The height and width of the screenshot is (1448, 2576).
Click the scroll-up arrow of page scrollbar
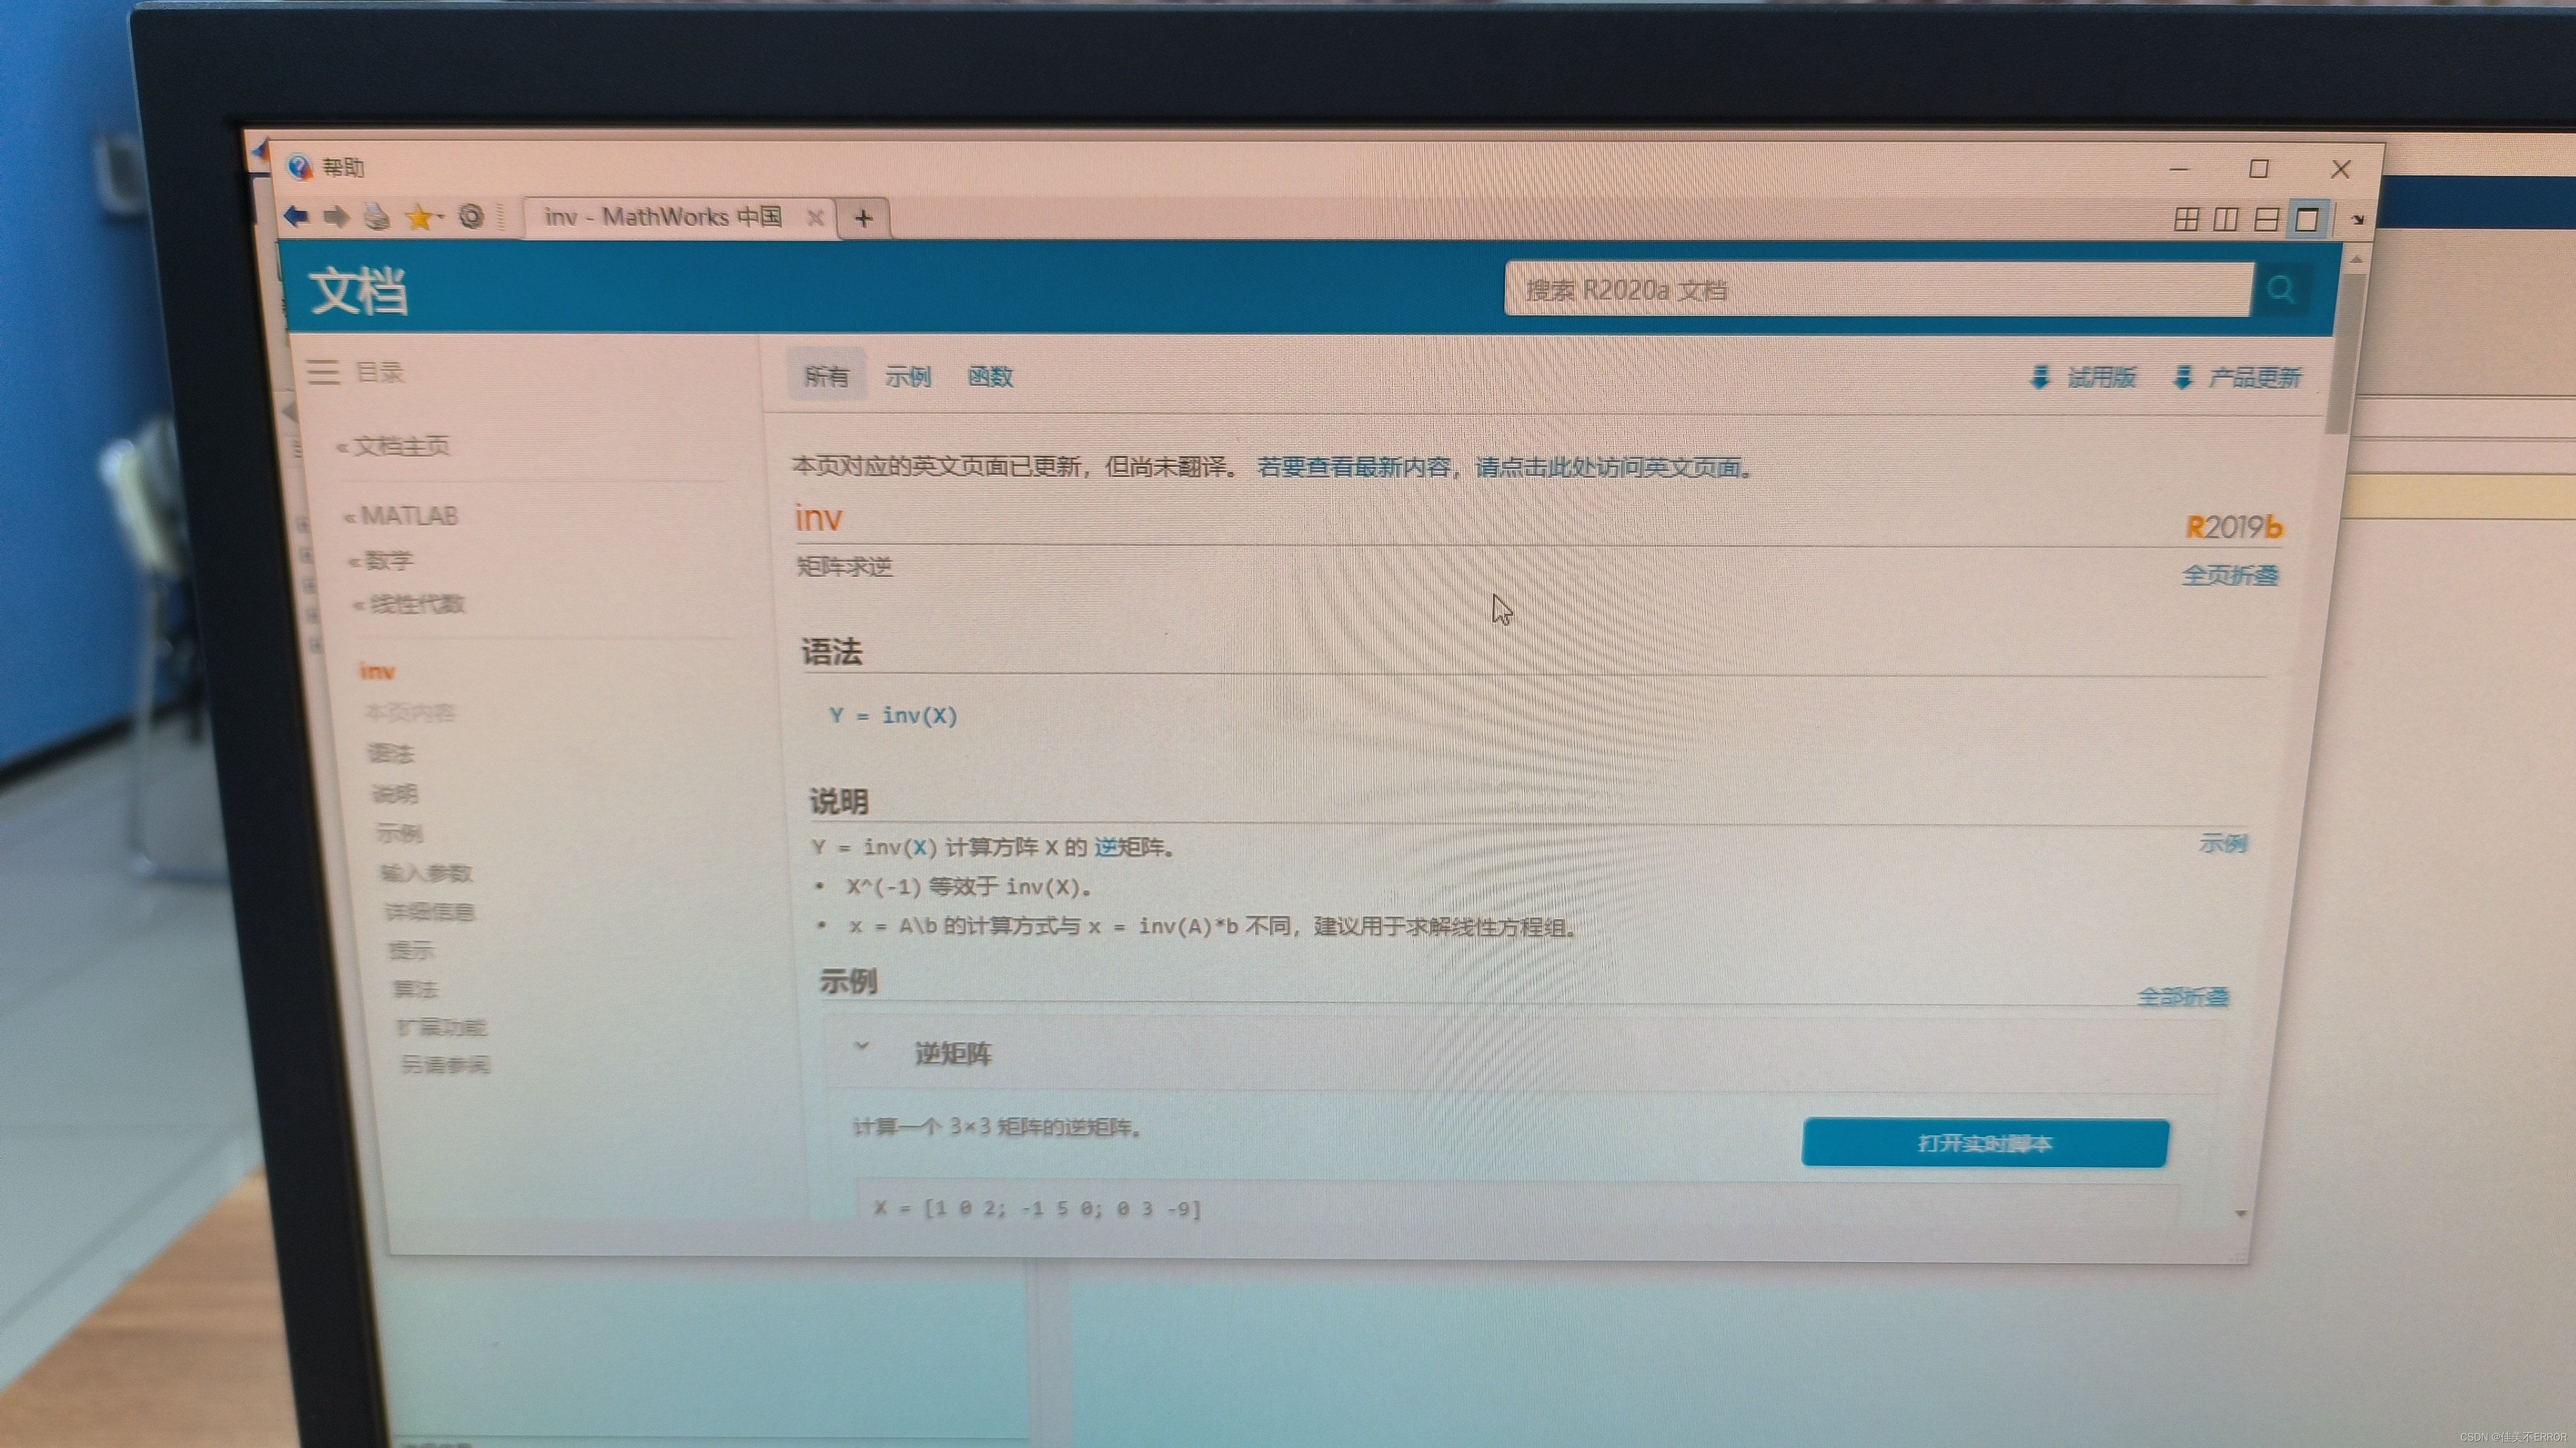click(2356, 260)
